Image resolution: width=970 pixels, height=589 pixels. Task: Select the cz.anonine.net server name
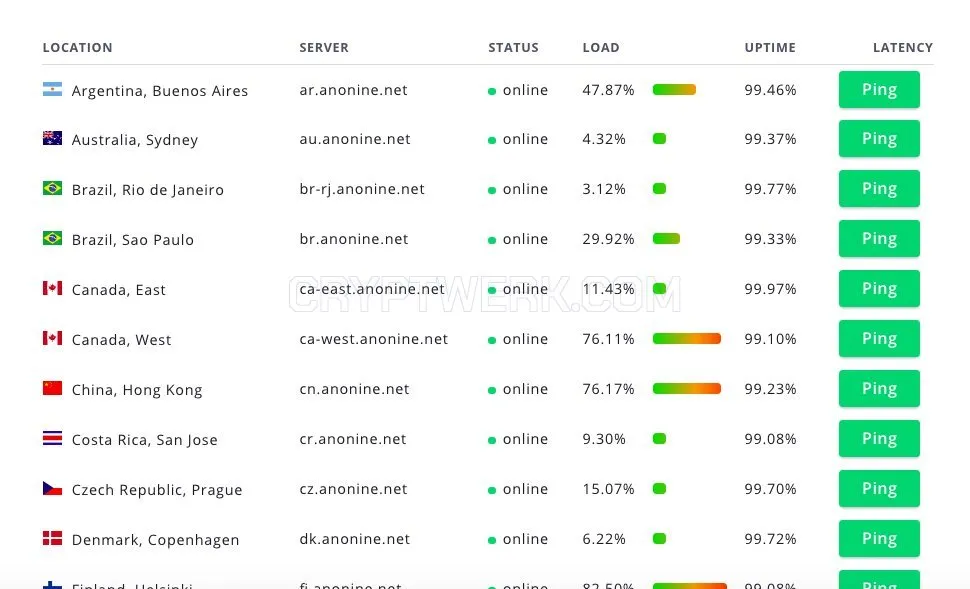[x=353, y=489]
